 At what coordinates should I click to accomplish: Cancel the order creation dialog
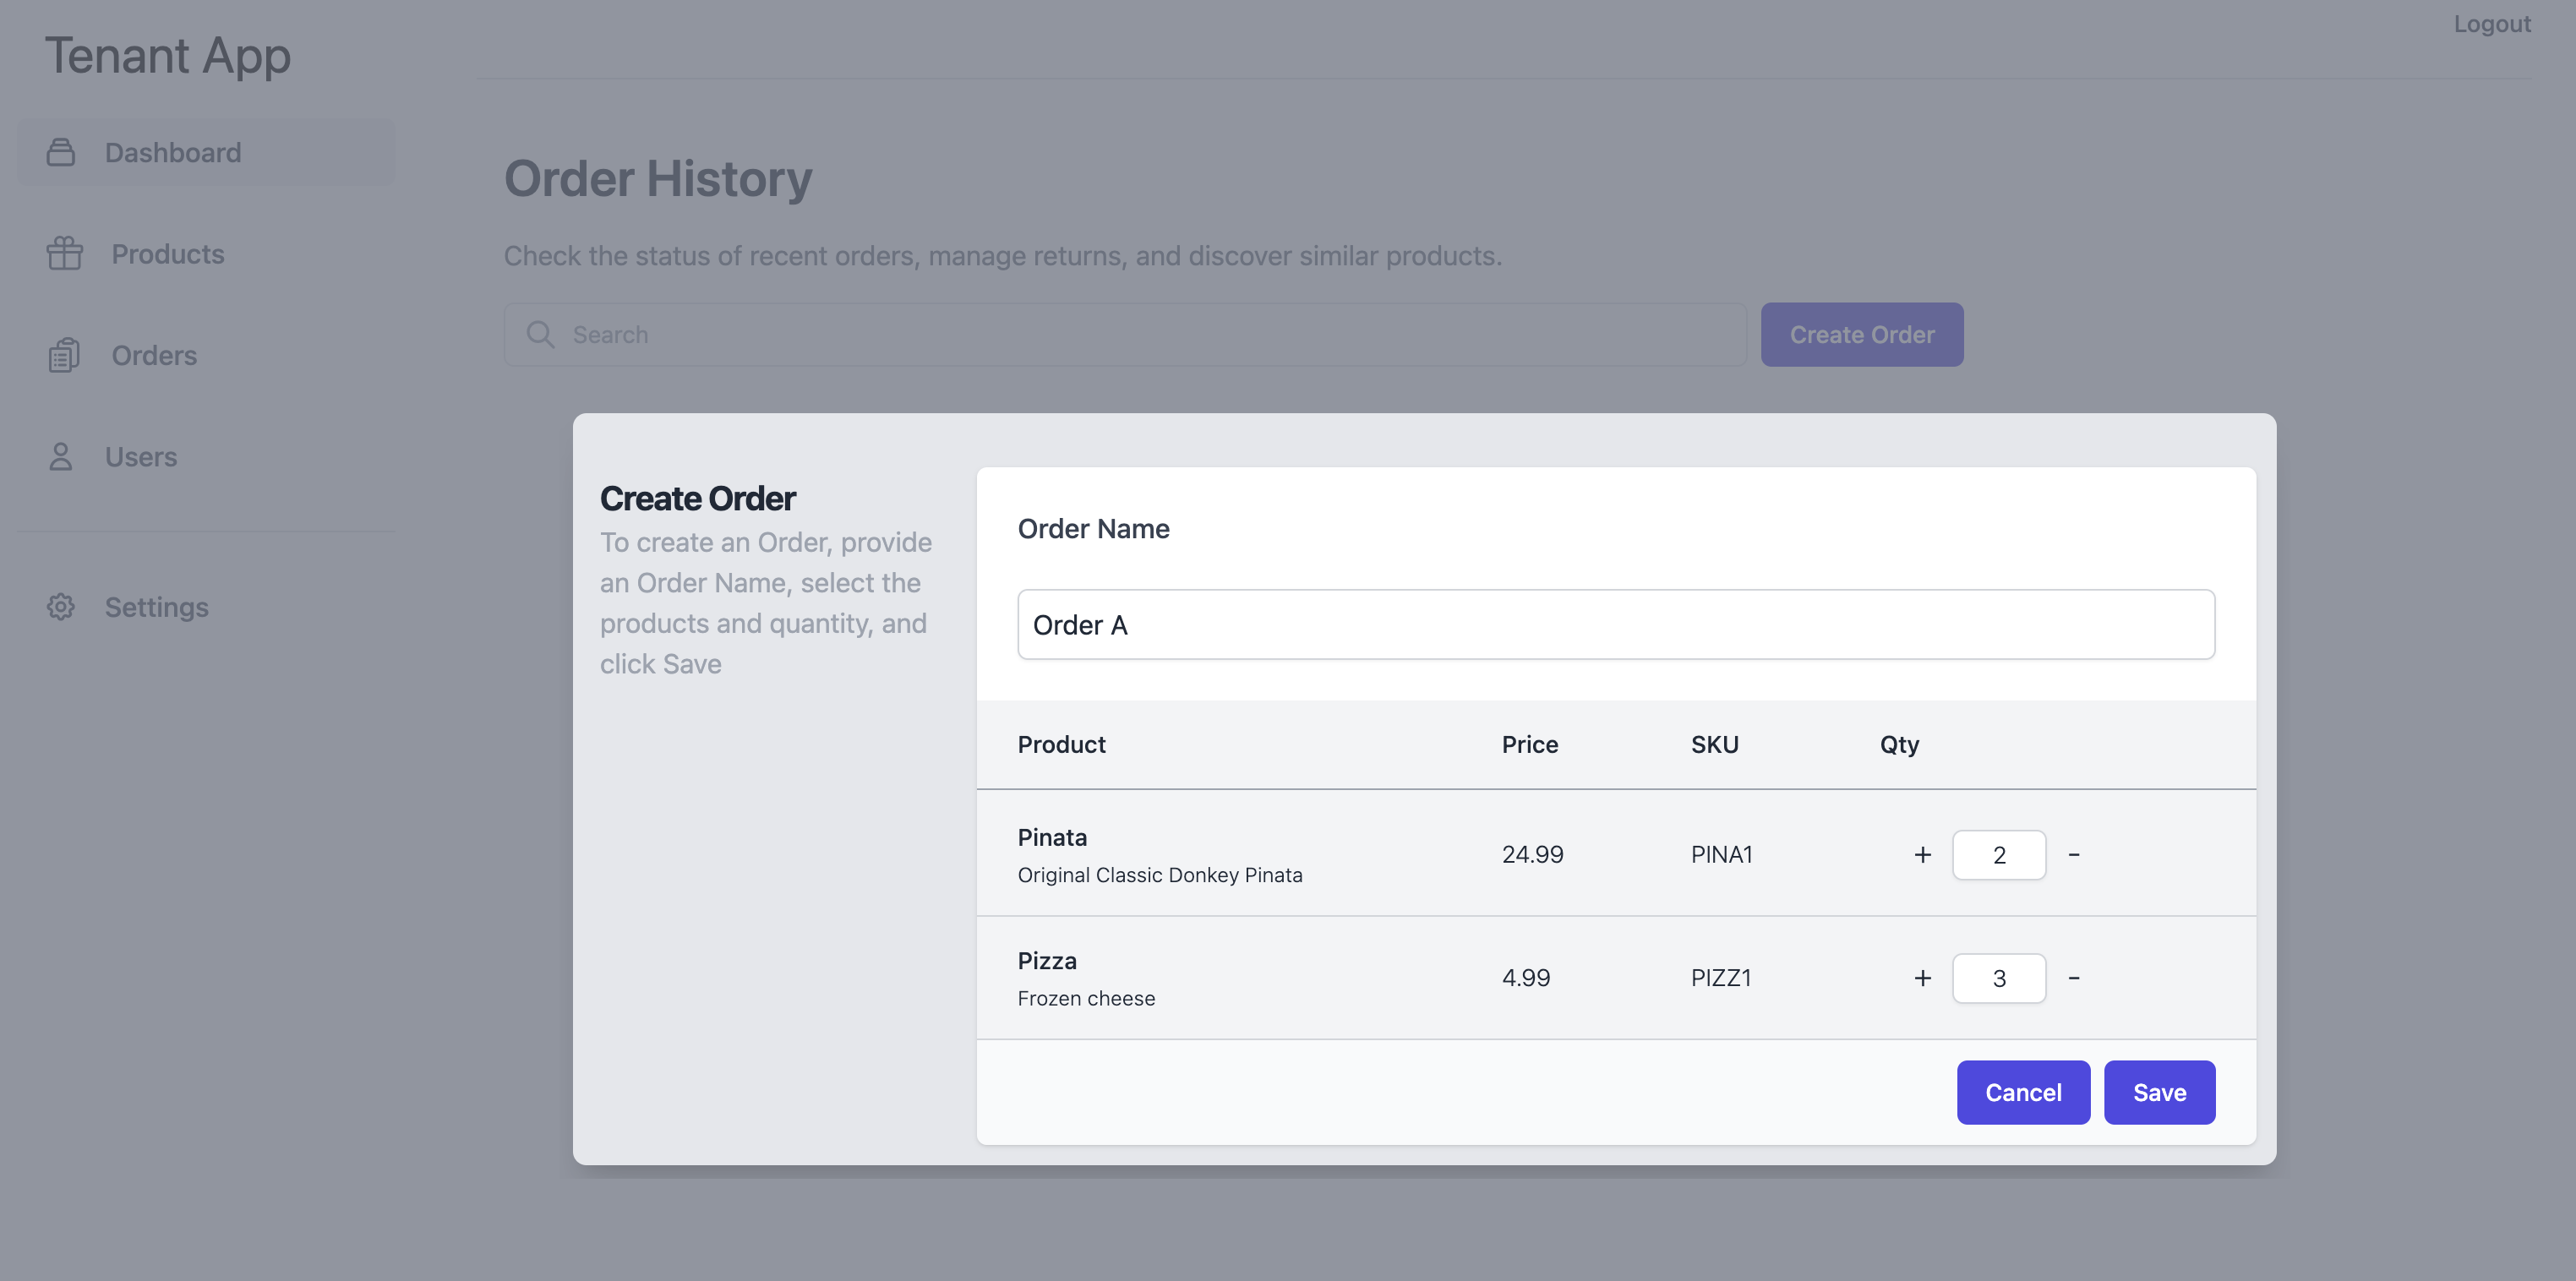(2023, 1092)
